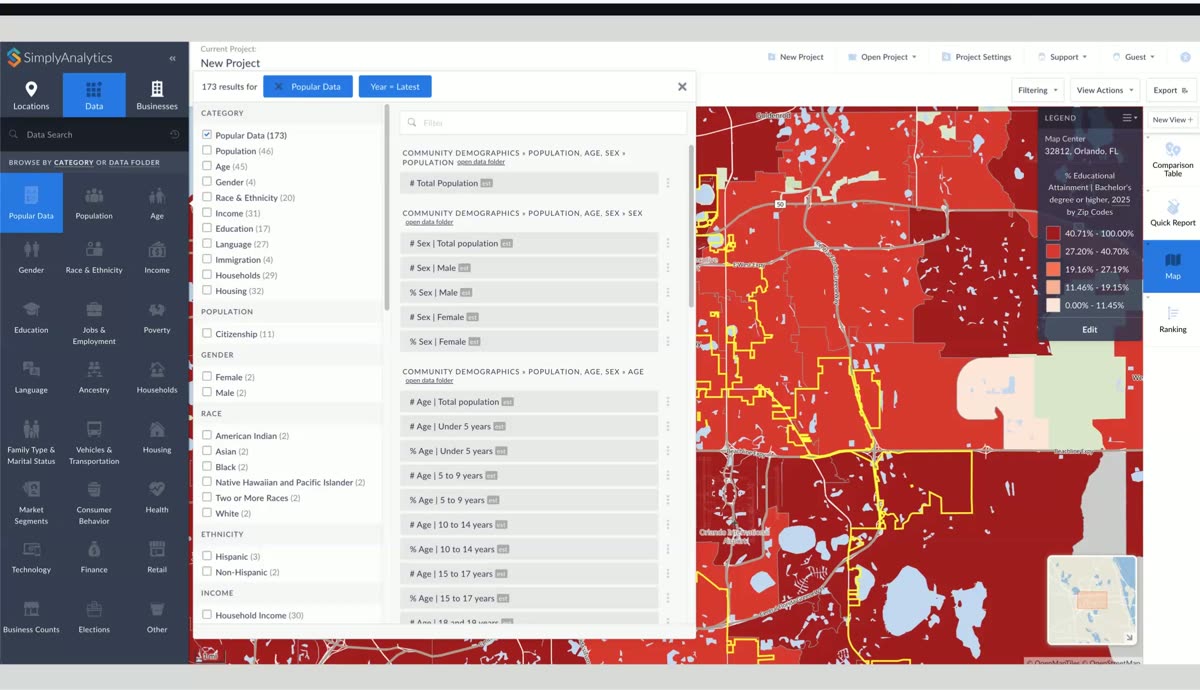This screenshot has width=1200, height=690.
Task: Check the Education (17) checkbox
Action: click(207, 228)
